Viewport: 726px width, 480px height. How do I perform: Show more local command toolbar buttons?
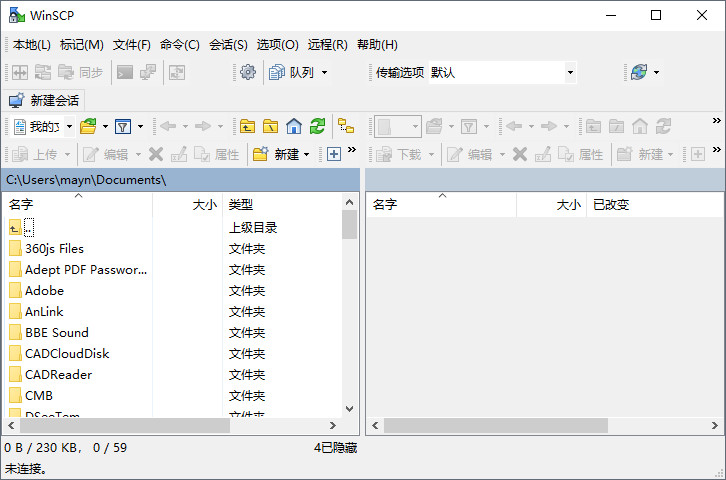tap(352, 149)
